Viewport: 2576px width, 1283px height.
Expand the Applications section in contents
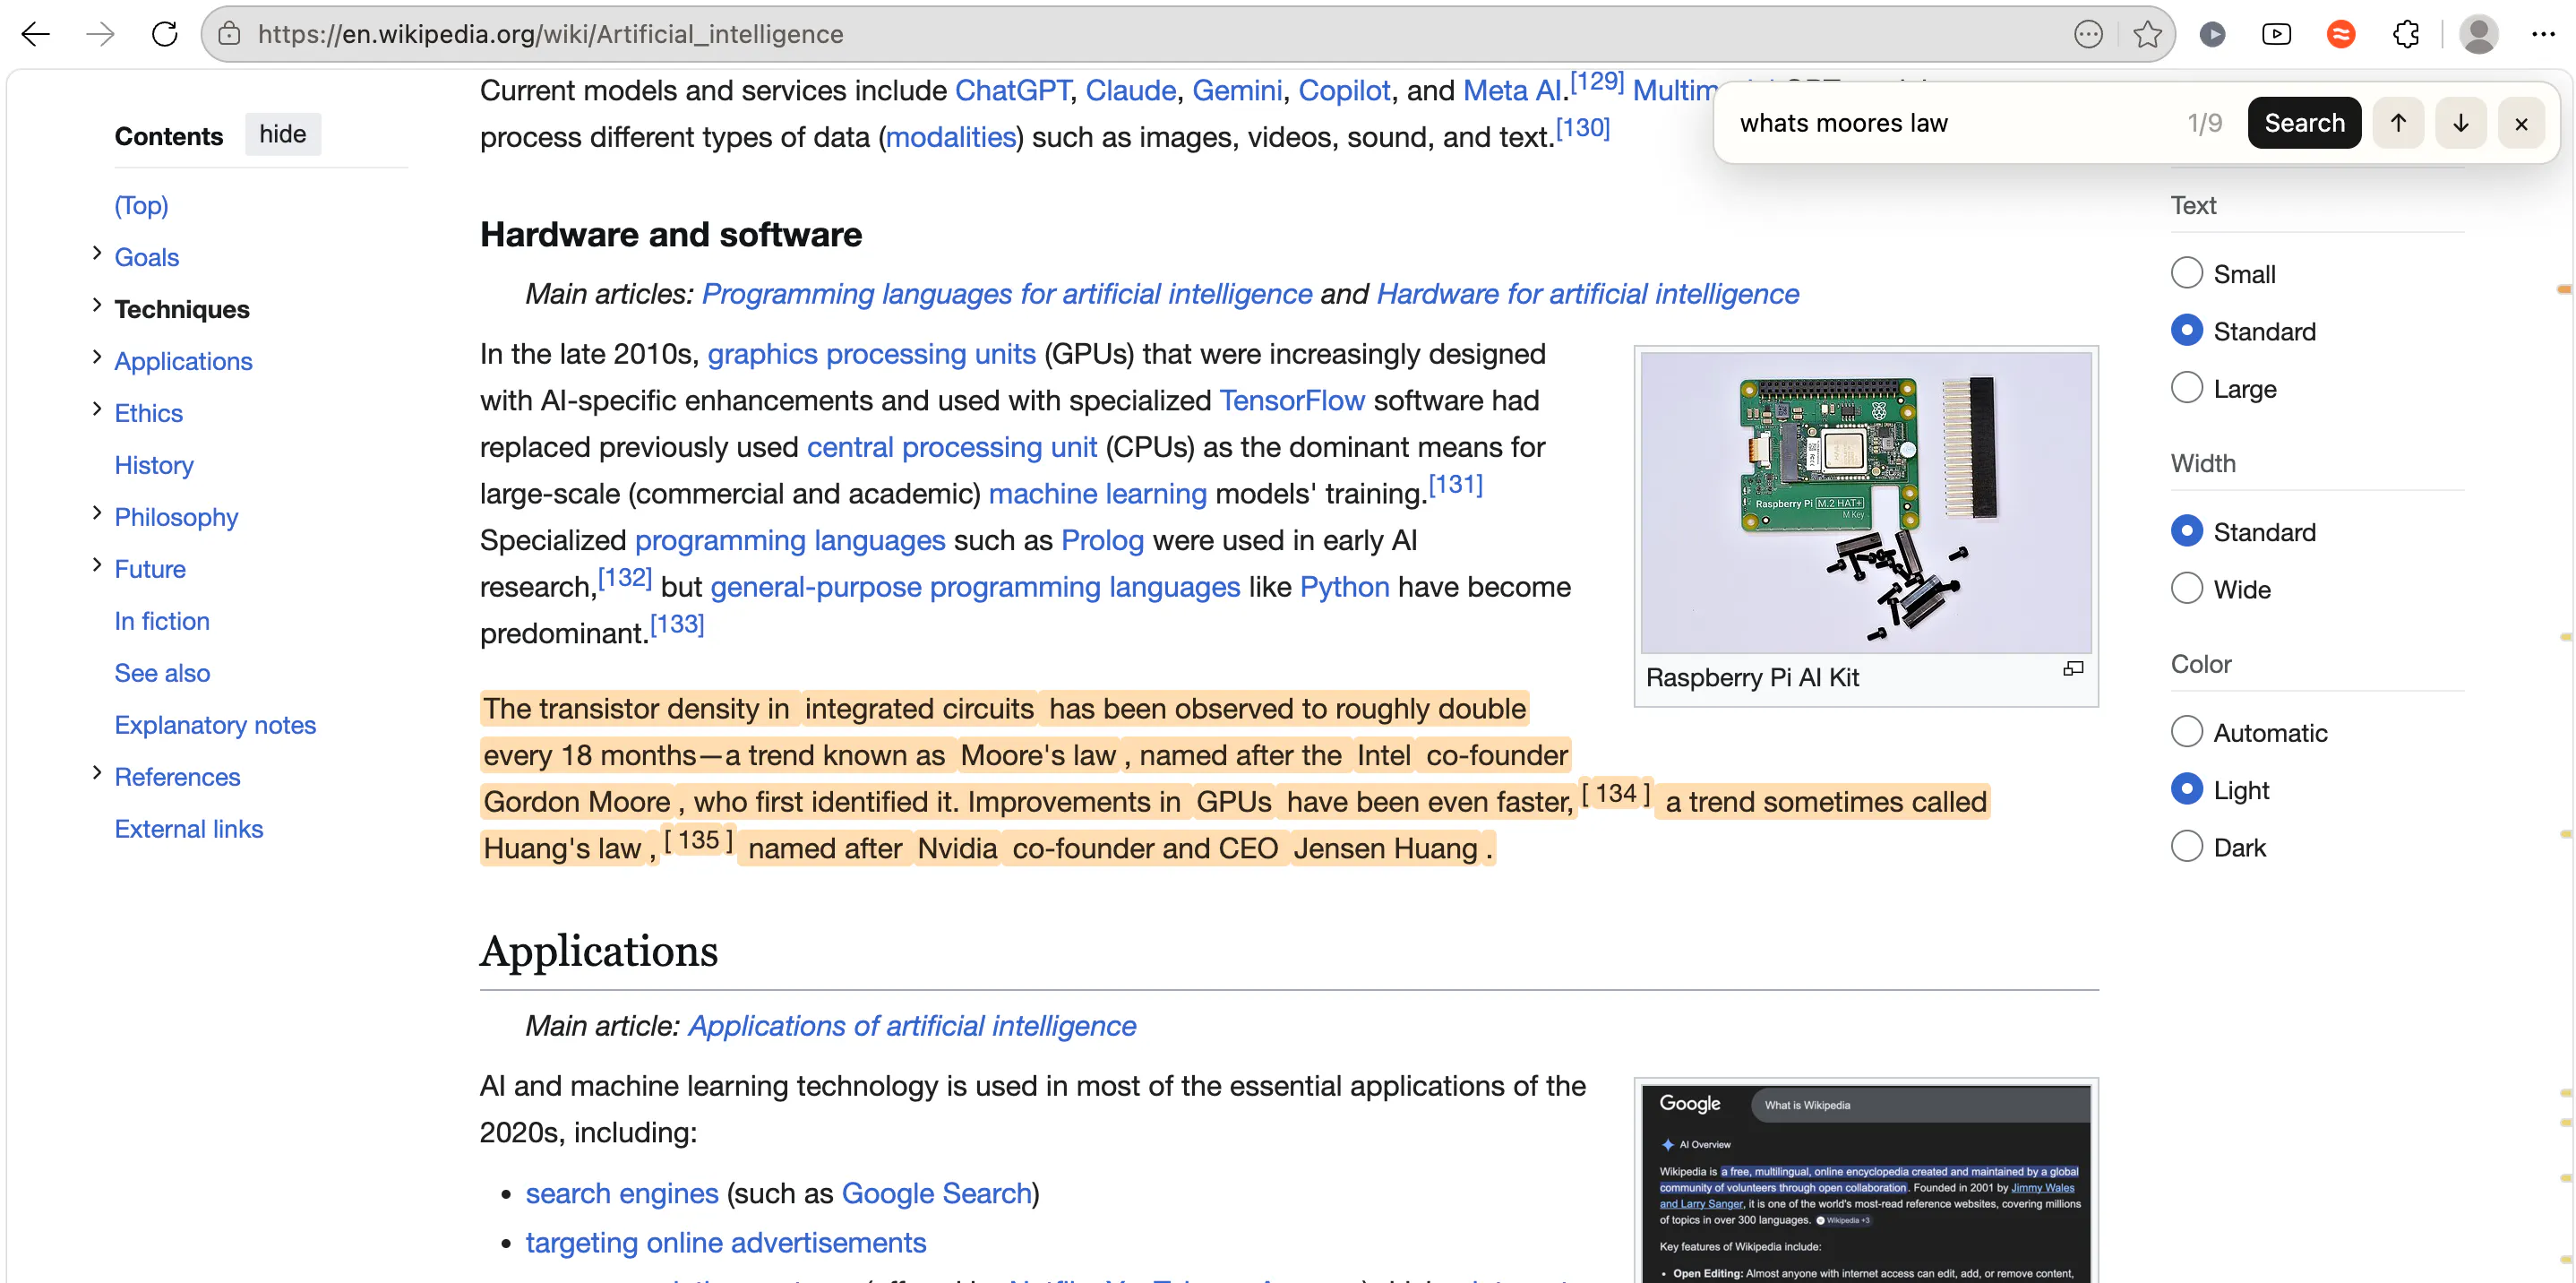[x=97, y=358]
